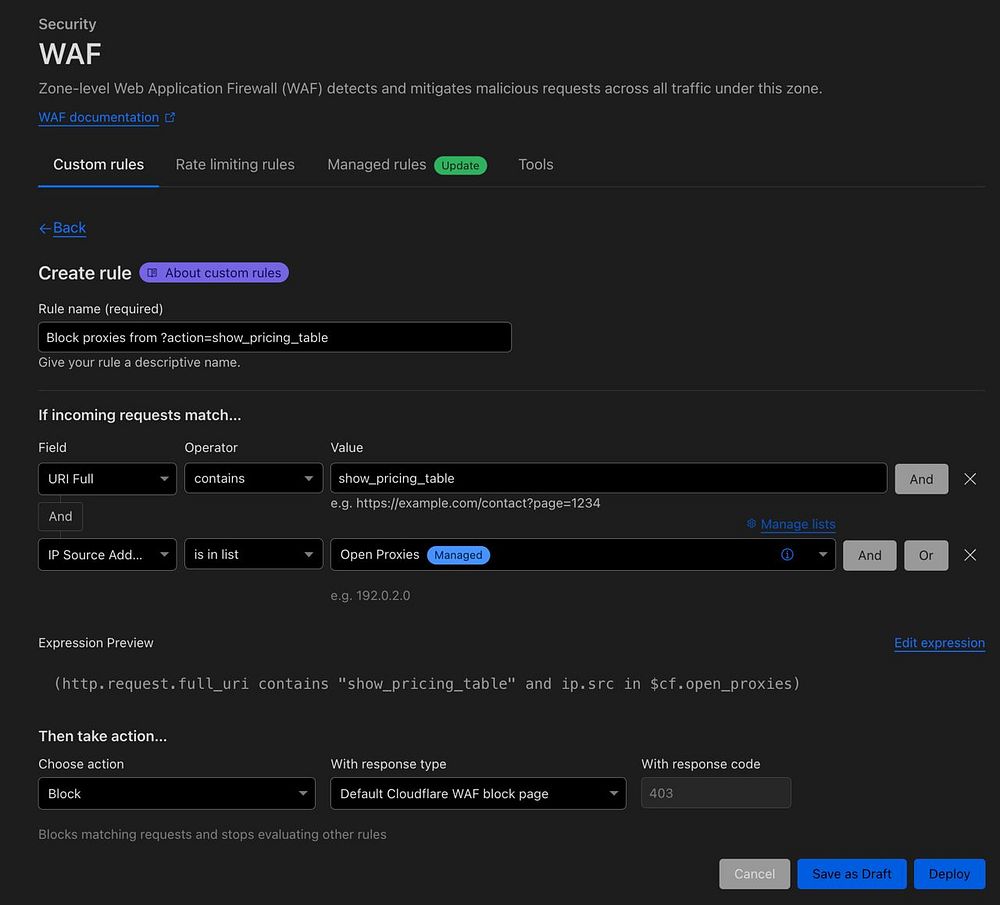Click the info icon in the Open Proxies field

click(787, 555)
